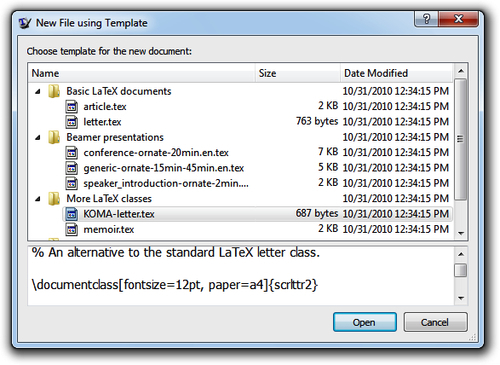Collapse the Beamer presentations tree node
Screen dimensions: 500x365
tap(38, 138)
